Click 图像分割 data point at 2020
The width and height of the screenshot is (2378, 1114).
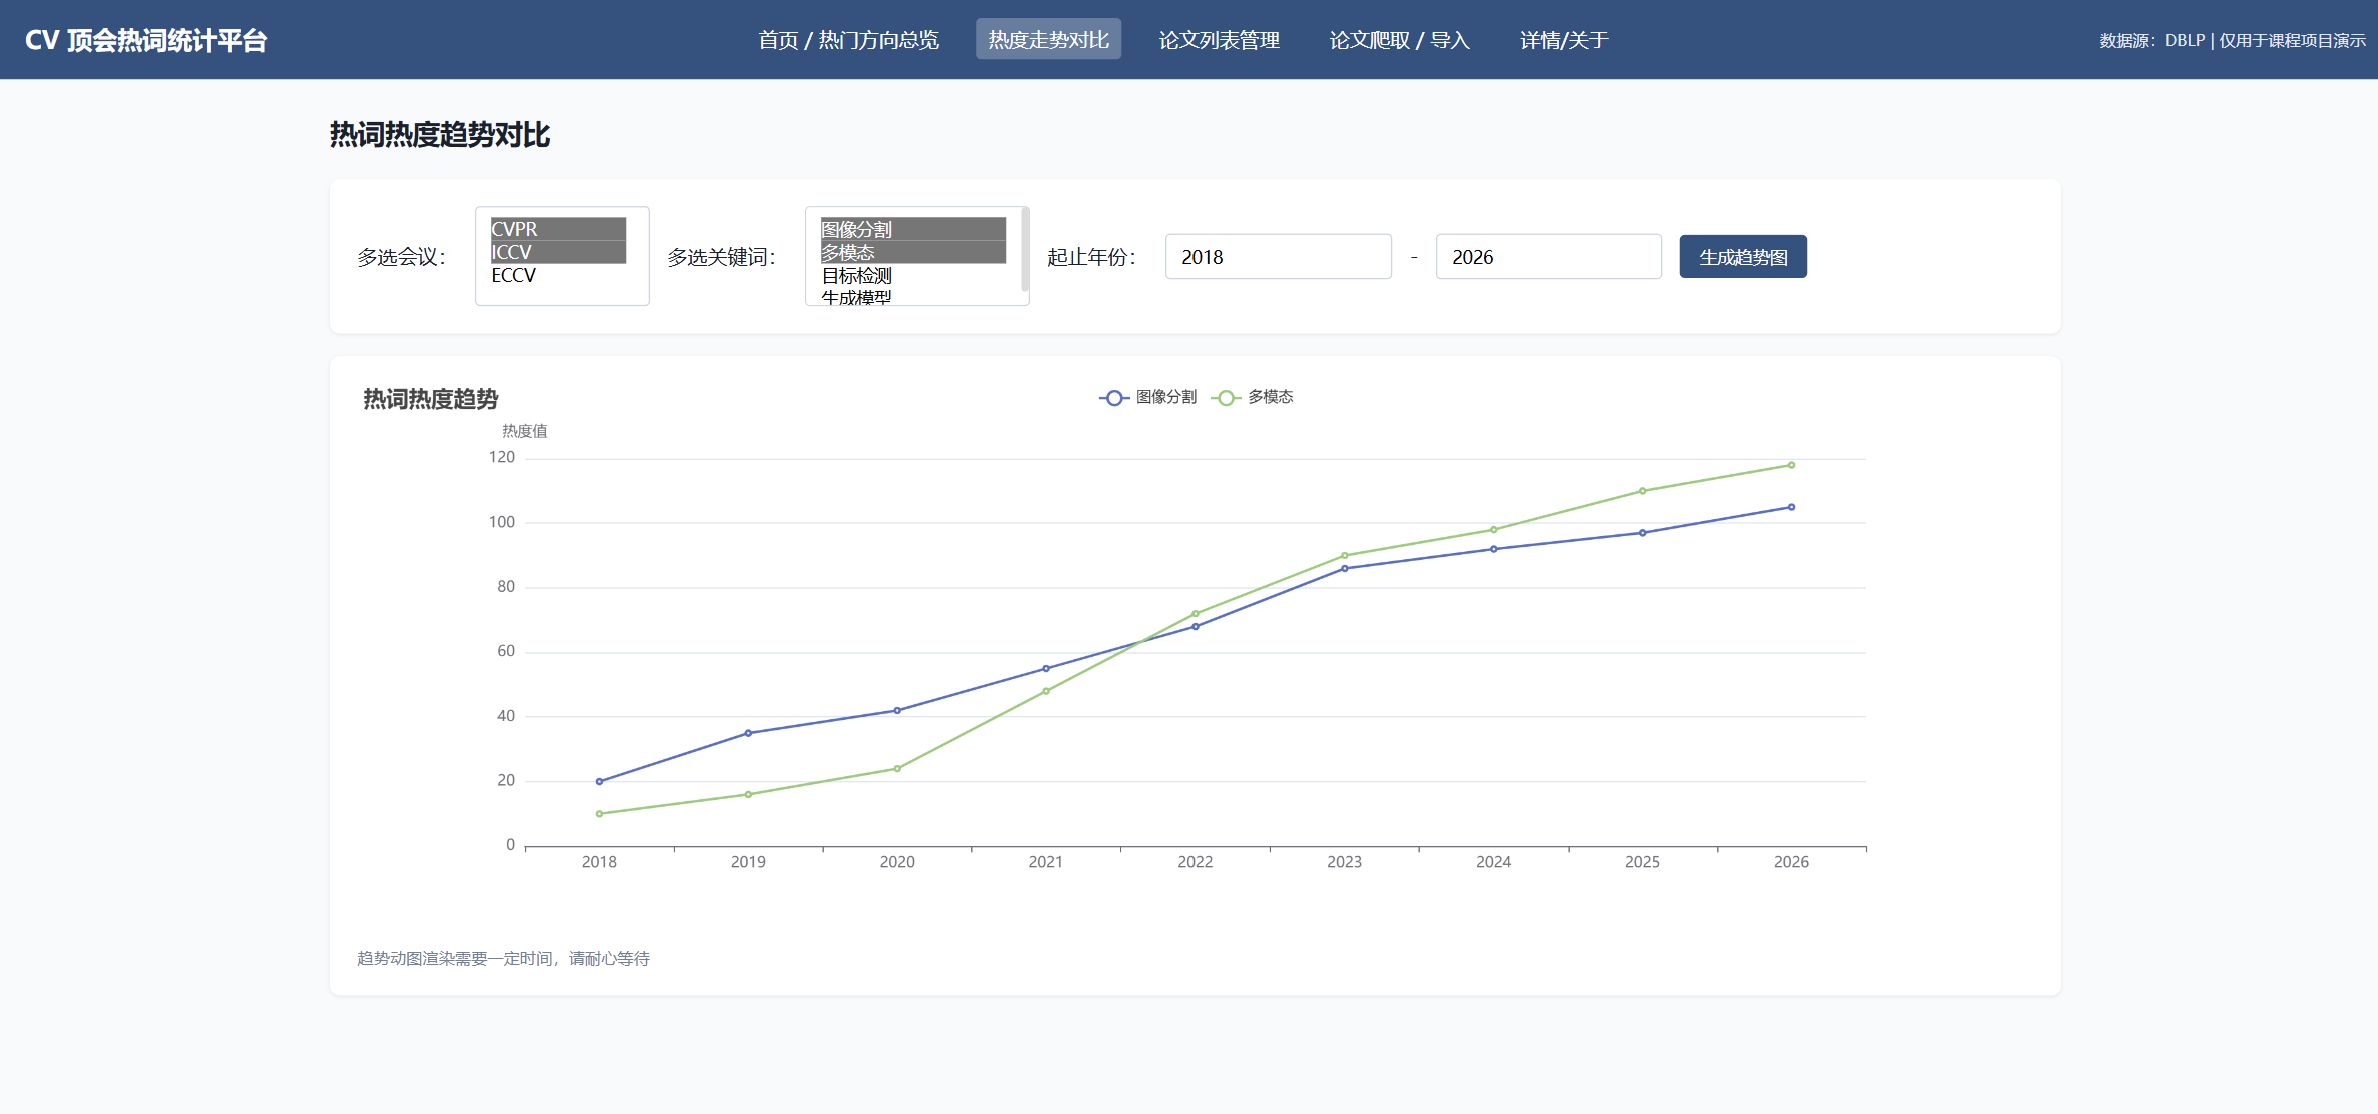pyautogui.click(x=897, y=710)
